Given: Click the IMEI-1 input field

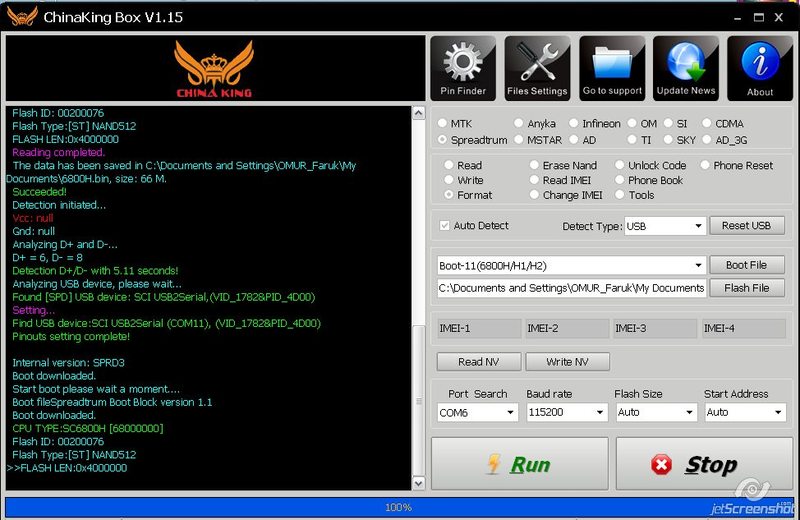Looking at the screenshot, I should 479,329.
